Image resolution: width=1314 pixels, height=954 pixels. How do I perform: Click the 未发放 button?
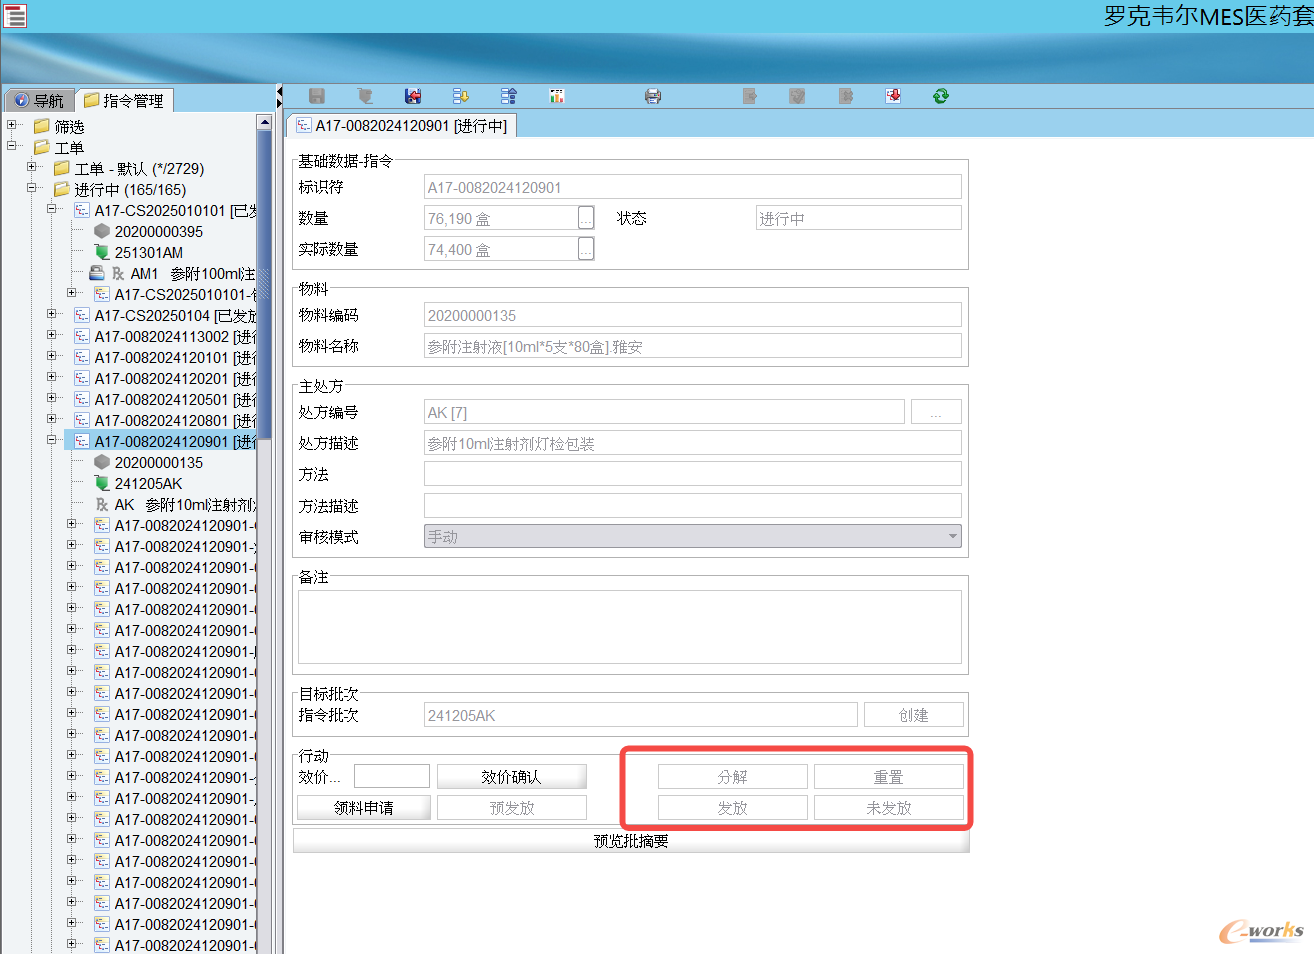pos(888,808)
